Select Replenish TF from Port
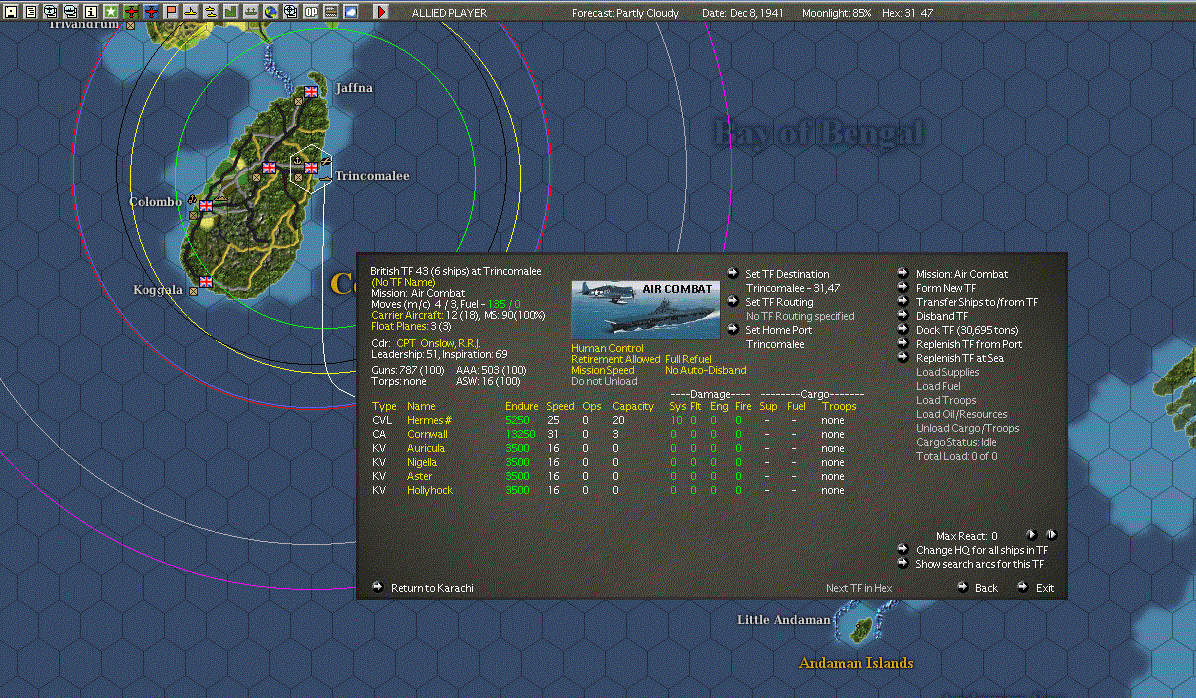This screenshot has height=698, width=1196. click(969, 344)
